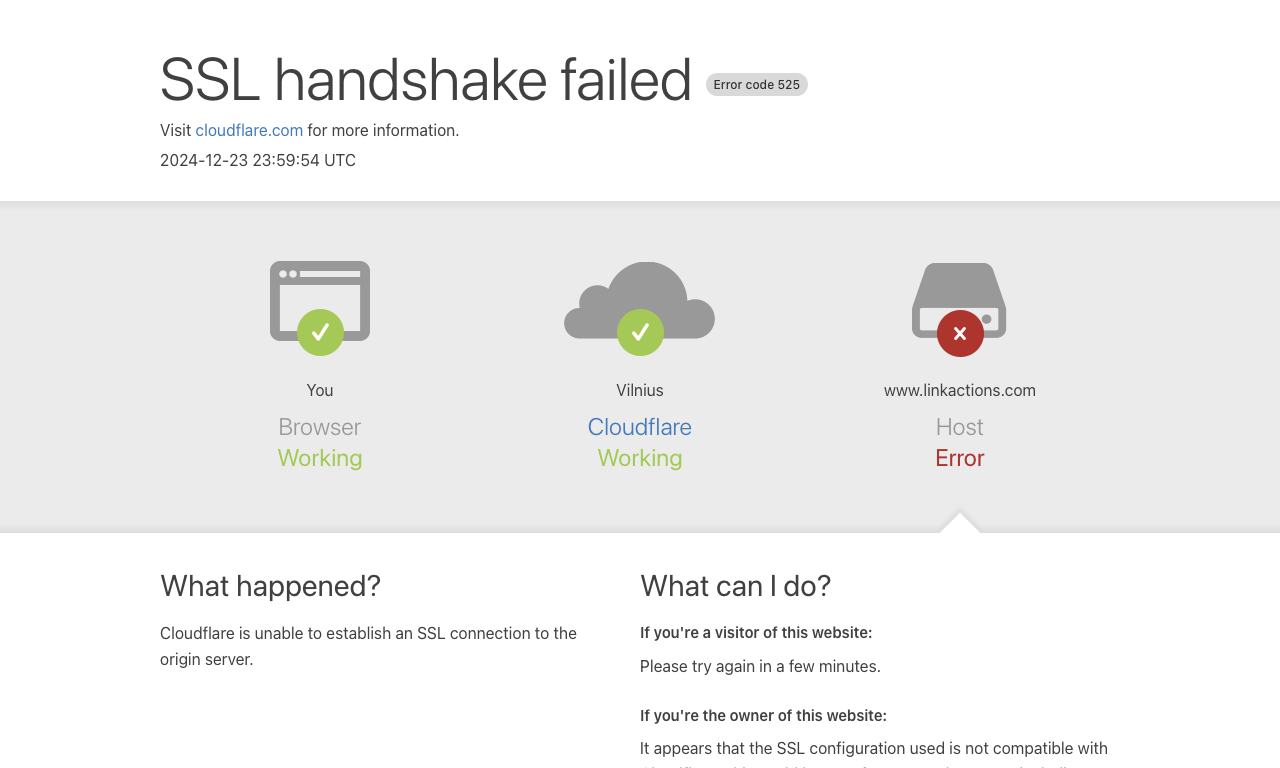Open the cloudflare.com link
This screenshot has width=1280, height=768.
coord(249,130)
